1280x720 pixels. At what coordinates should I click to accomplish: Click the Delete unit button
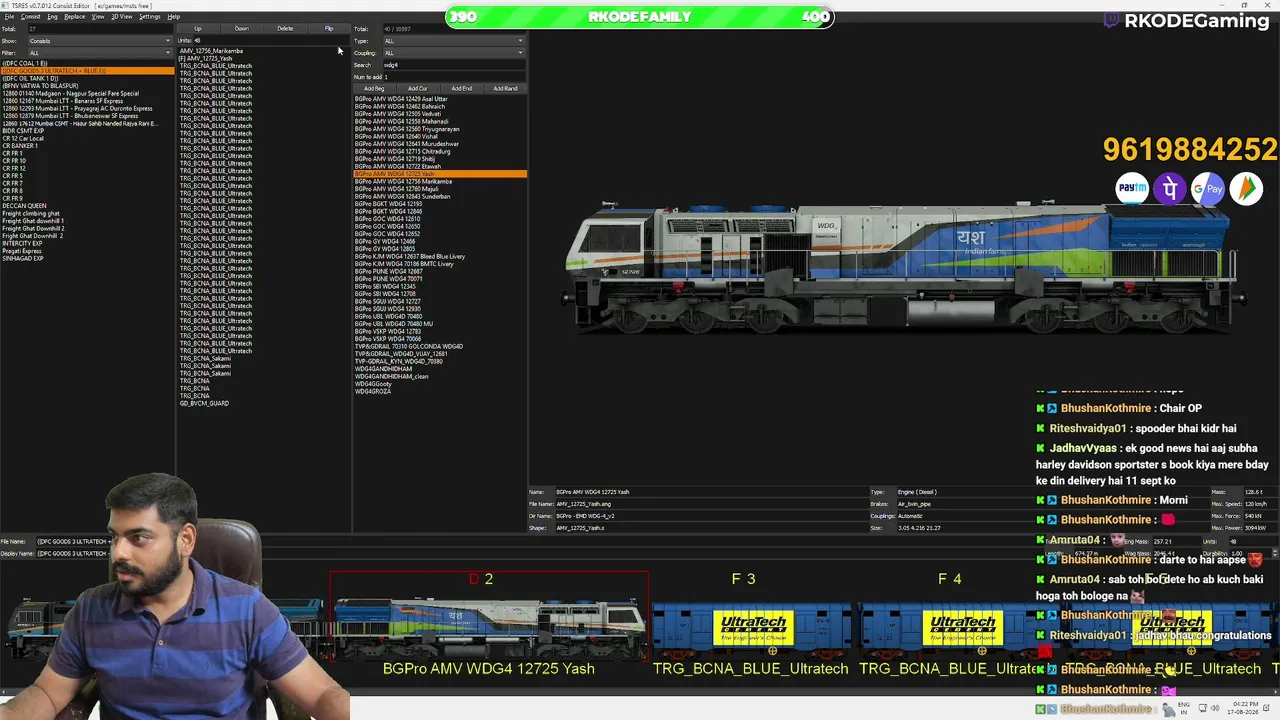pyautogui.click(x=285, y=29)
